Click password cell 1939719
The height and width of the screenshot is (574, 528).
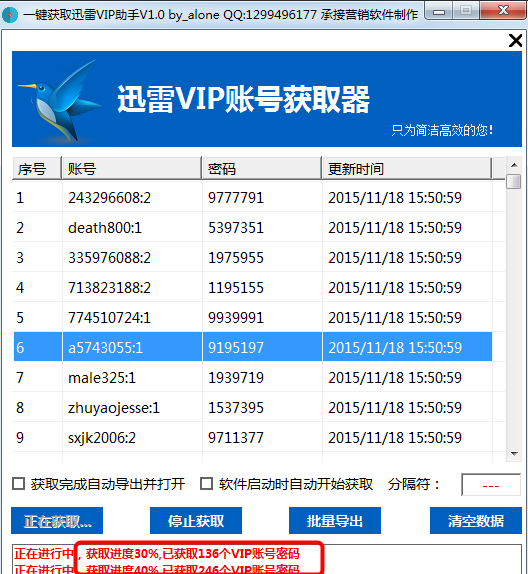[236, 378]
